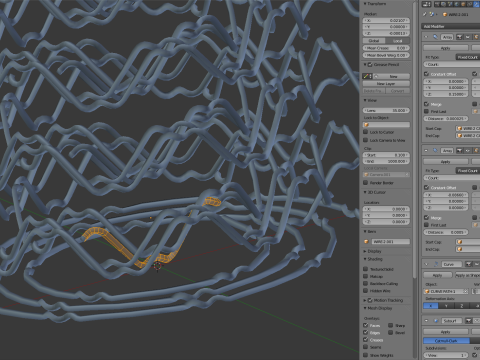Image resolution: width=480 pixels, height=360 pixels.
Task: Click New Layer in Grease Pencil
Action: 386,83
